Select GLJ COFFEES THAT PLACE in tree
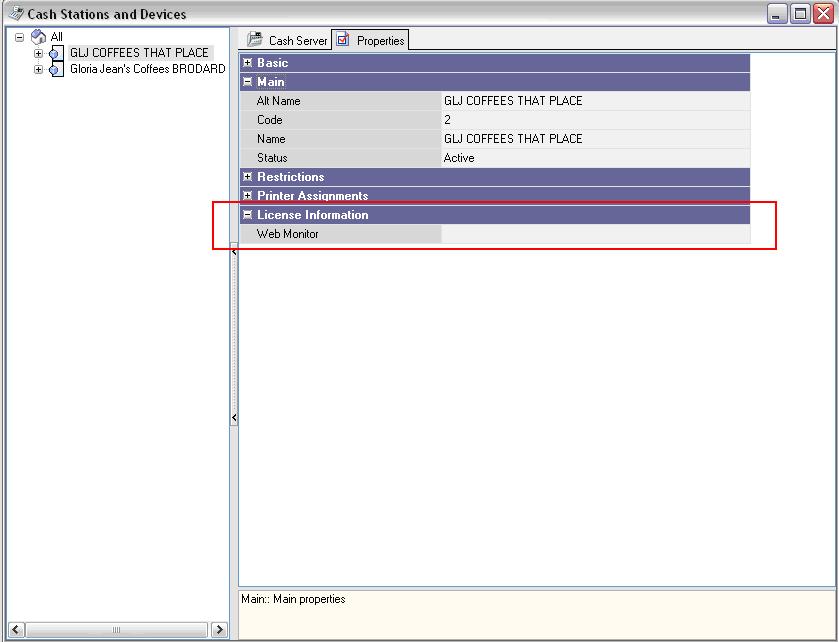839x642 pixels. 139,53
